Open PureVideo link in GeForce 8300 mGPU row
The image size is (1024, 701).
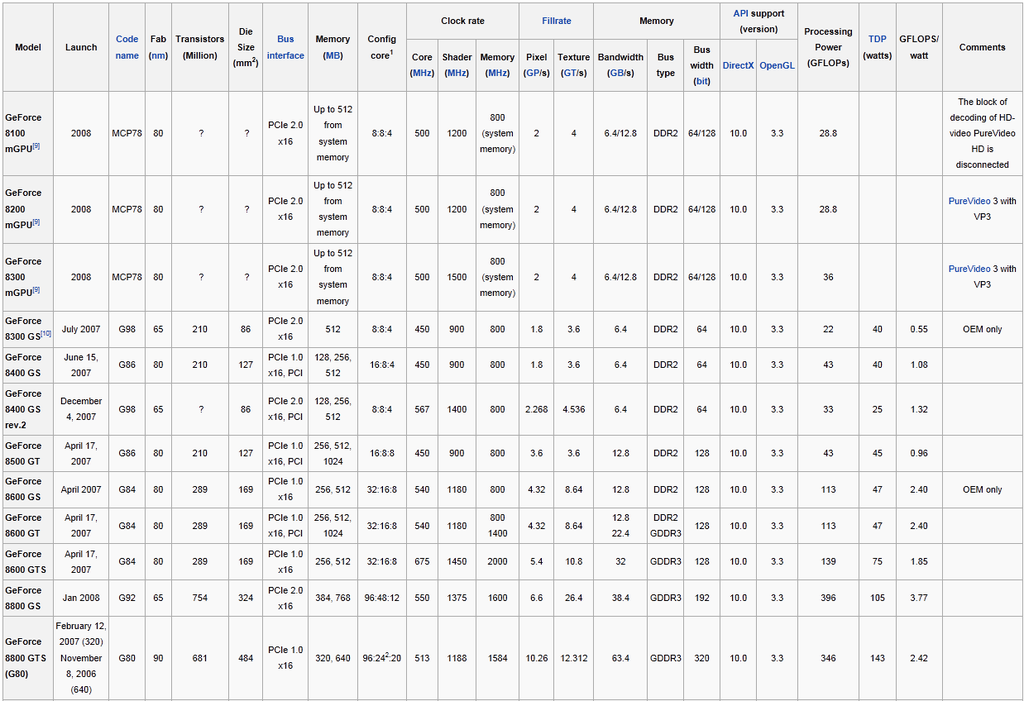pos(969,269)
